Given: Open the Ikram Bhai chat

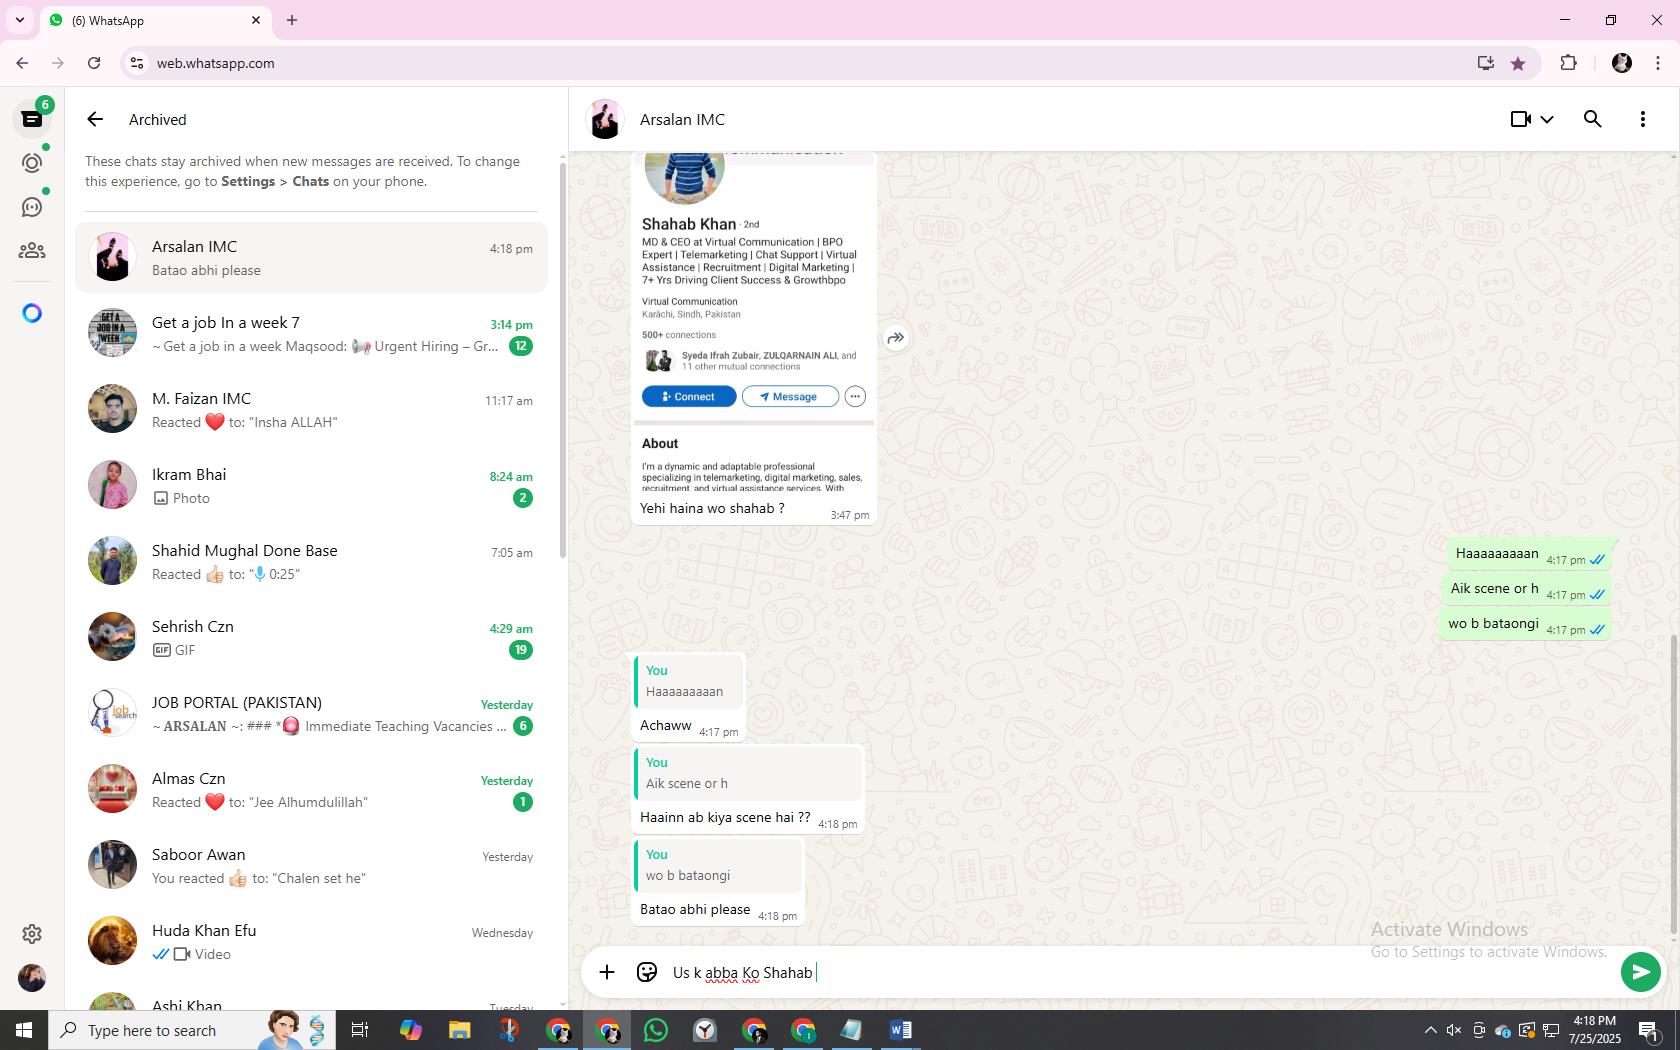Looking at the screenshot, I should 311,486.
